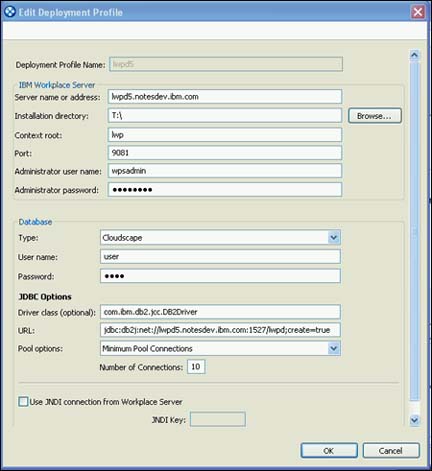Click the Number of Connections label
This screenshot has width=432, height=471.
141,367
